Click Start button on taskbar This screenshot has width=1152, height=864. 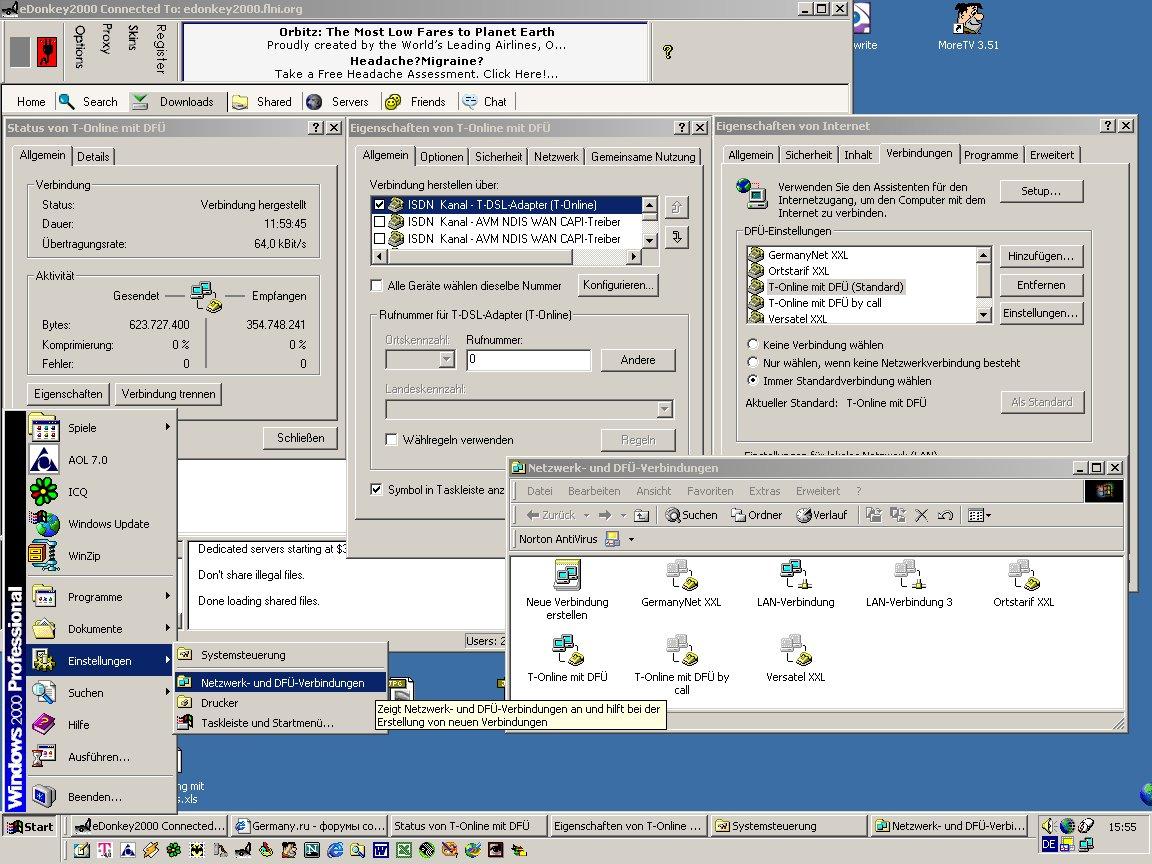[x=30, y=827]
